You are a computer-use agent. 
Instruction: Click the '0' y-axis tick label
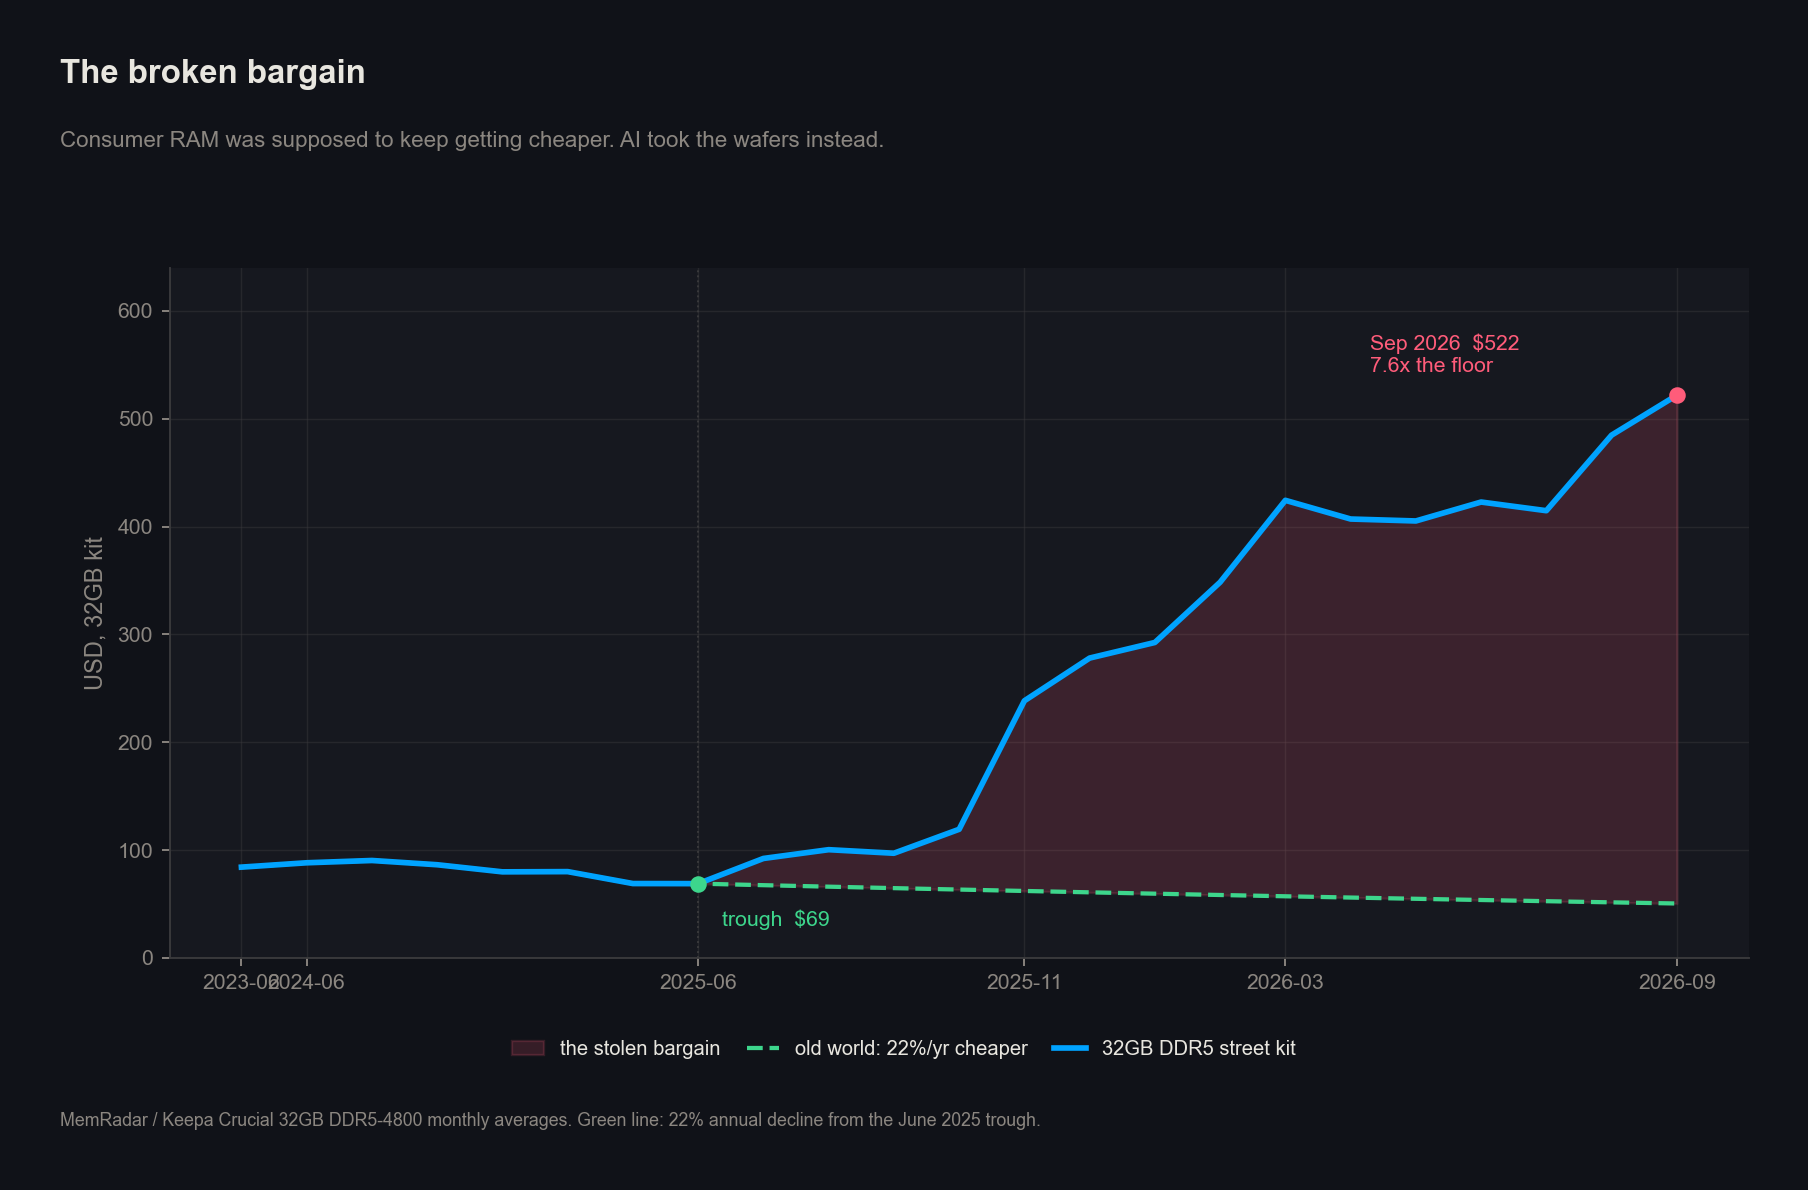point(148,958)
